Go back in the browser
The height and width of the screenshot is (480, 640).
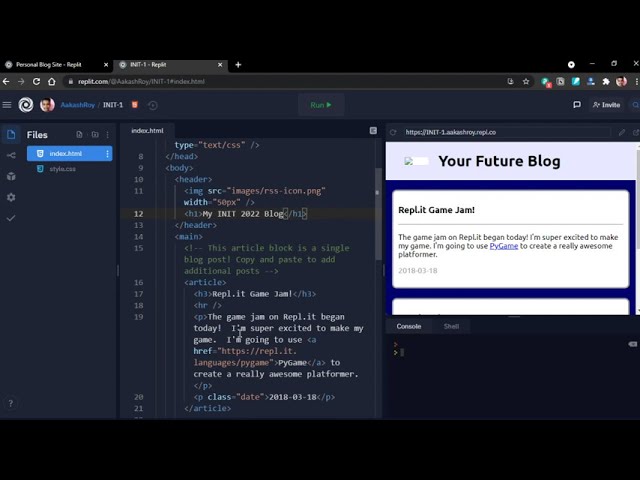[6, 82]
